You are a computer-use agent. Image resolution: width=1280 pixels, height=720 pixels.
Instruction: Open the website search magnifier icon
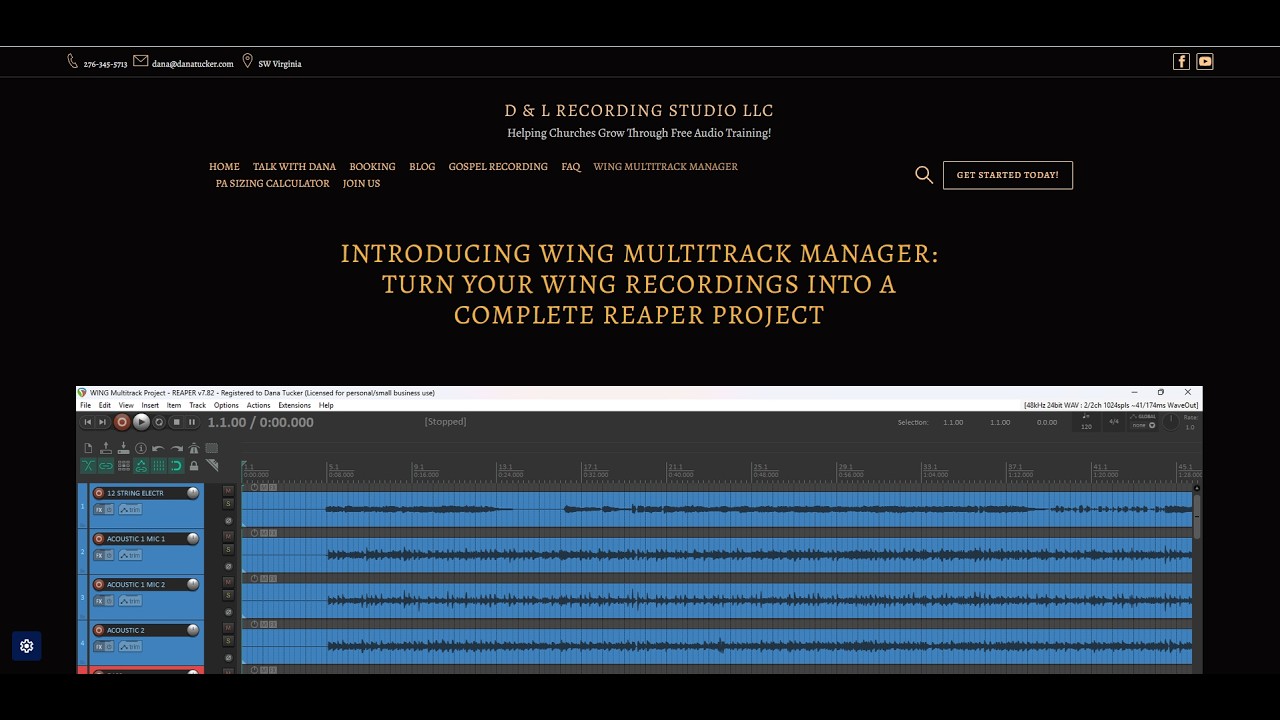(924, 175)
